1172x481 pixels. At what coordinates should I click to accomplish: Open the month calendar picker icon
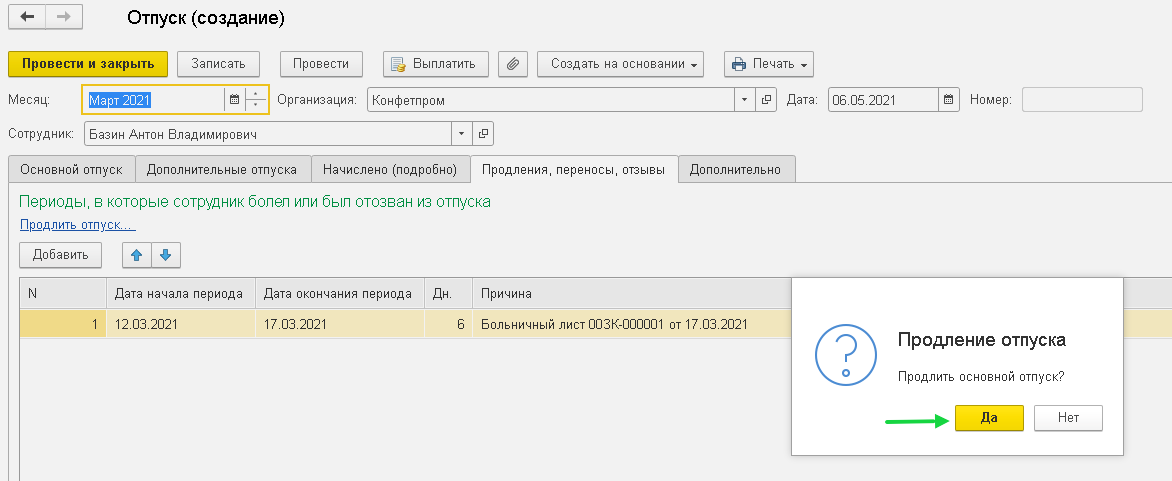pos(235,100)
